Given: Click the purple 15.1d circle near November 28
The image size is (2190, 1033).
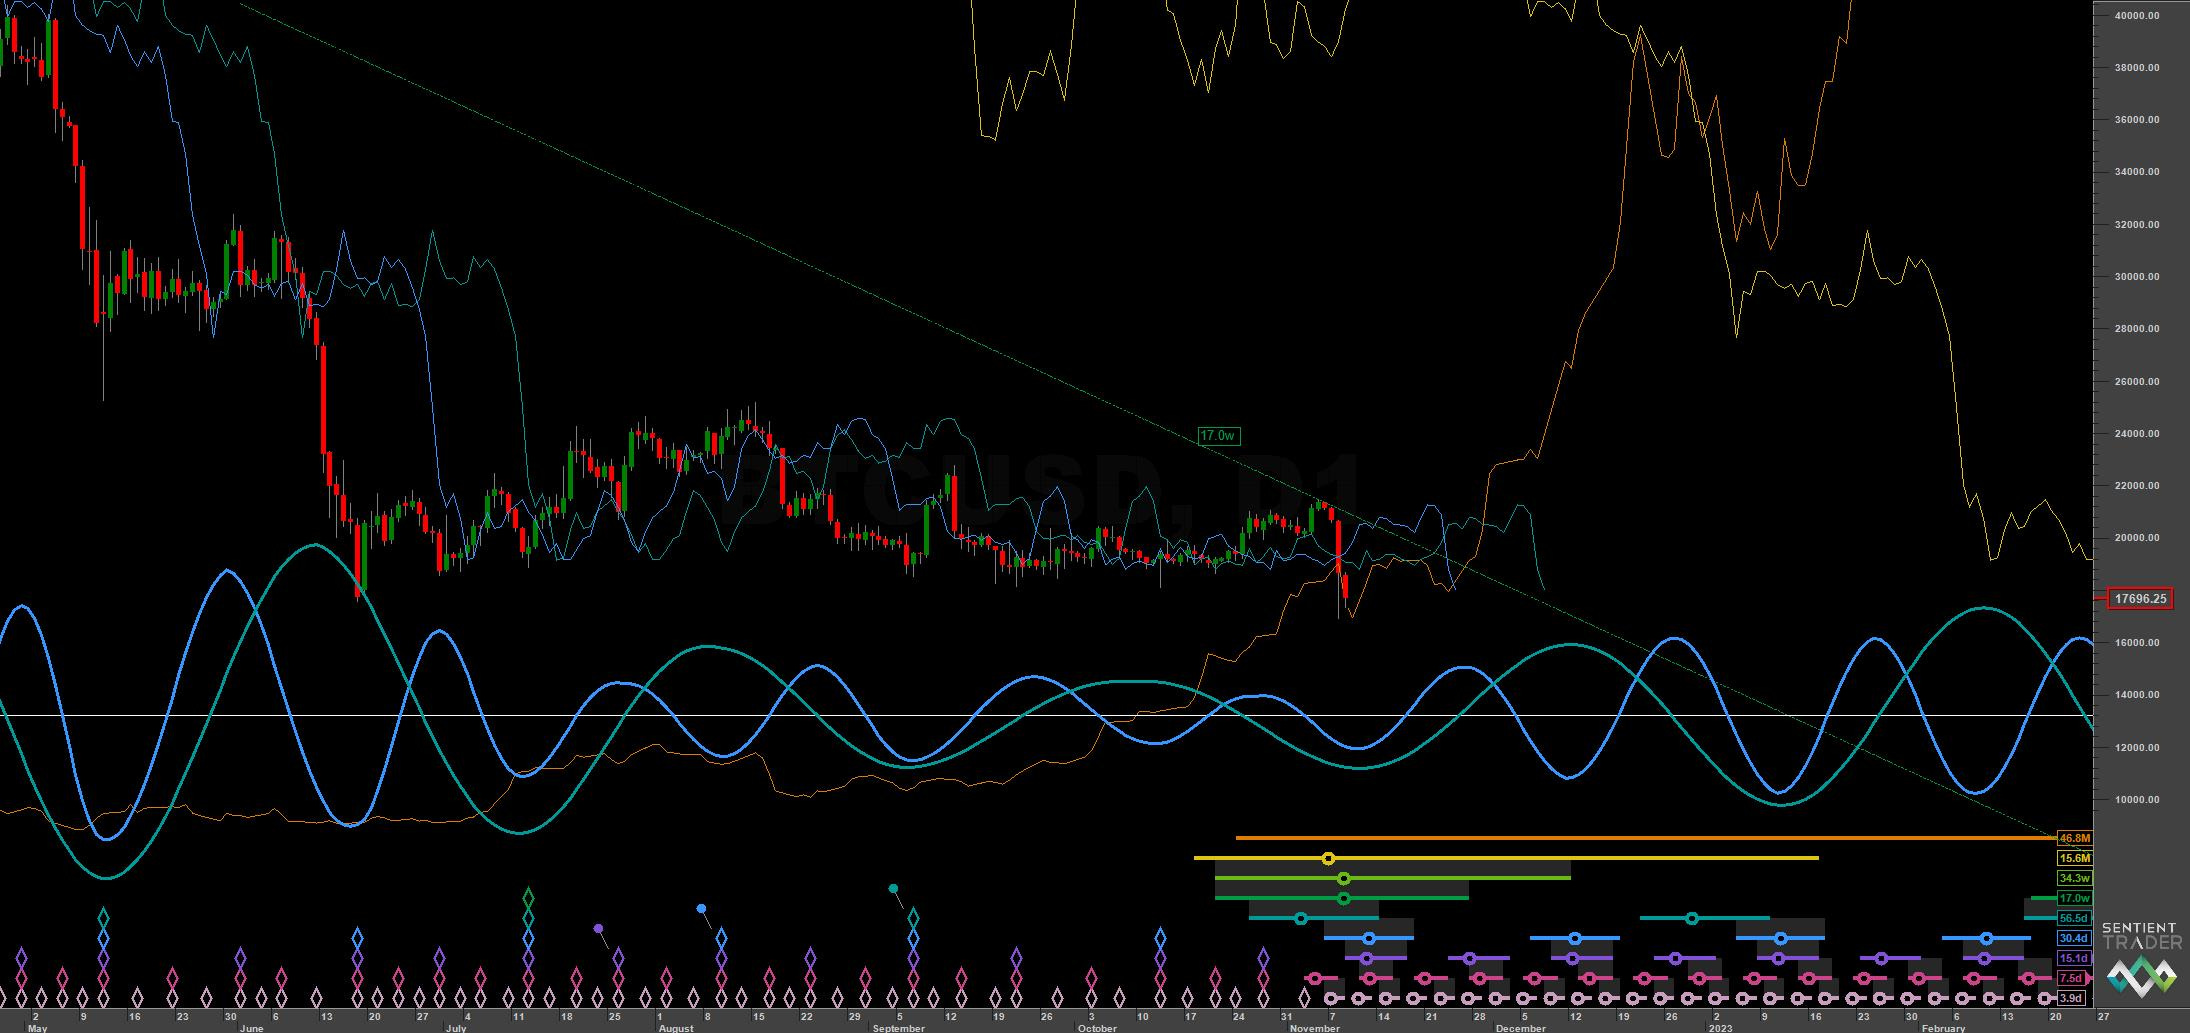Looking at the screenshot, I should coord(1469,958).
